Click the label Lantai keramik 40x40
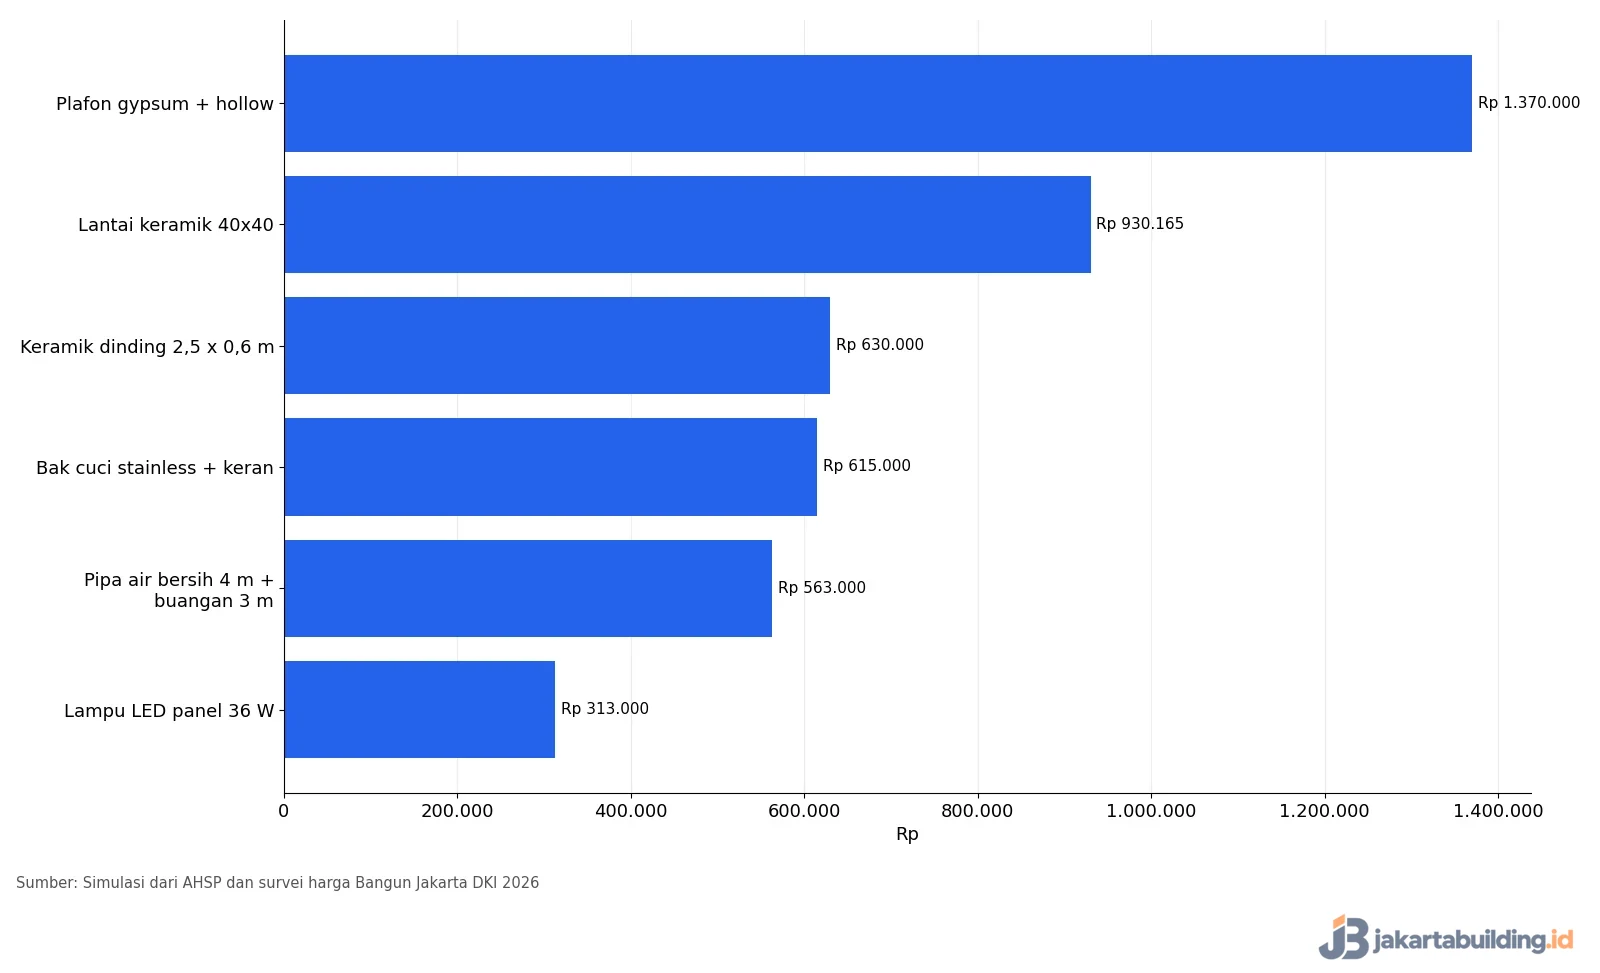Screen dimensions: 1600x973 [x=176, y=225]
